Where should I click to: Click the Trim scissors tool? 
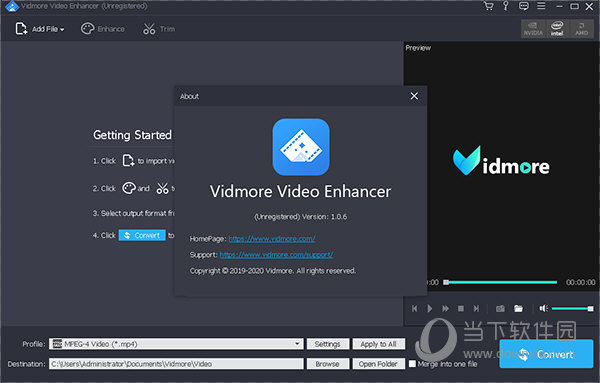tap(159, 29)
